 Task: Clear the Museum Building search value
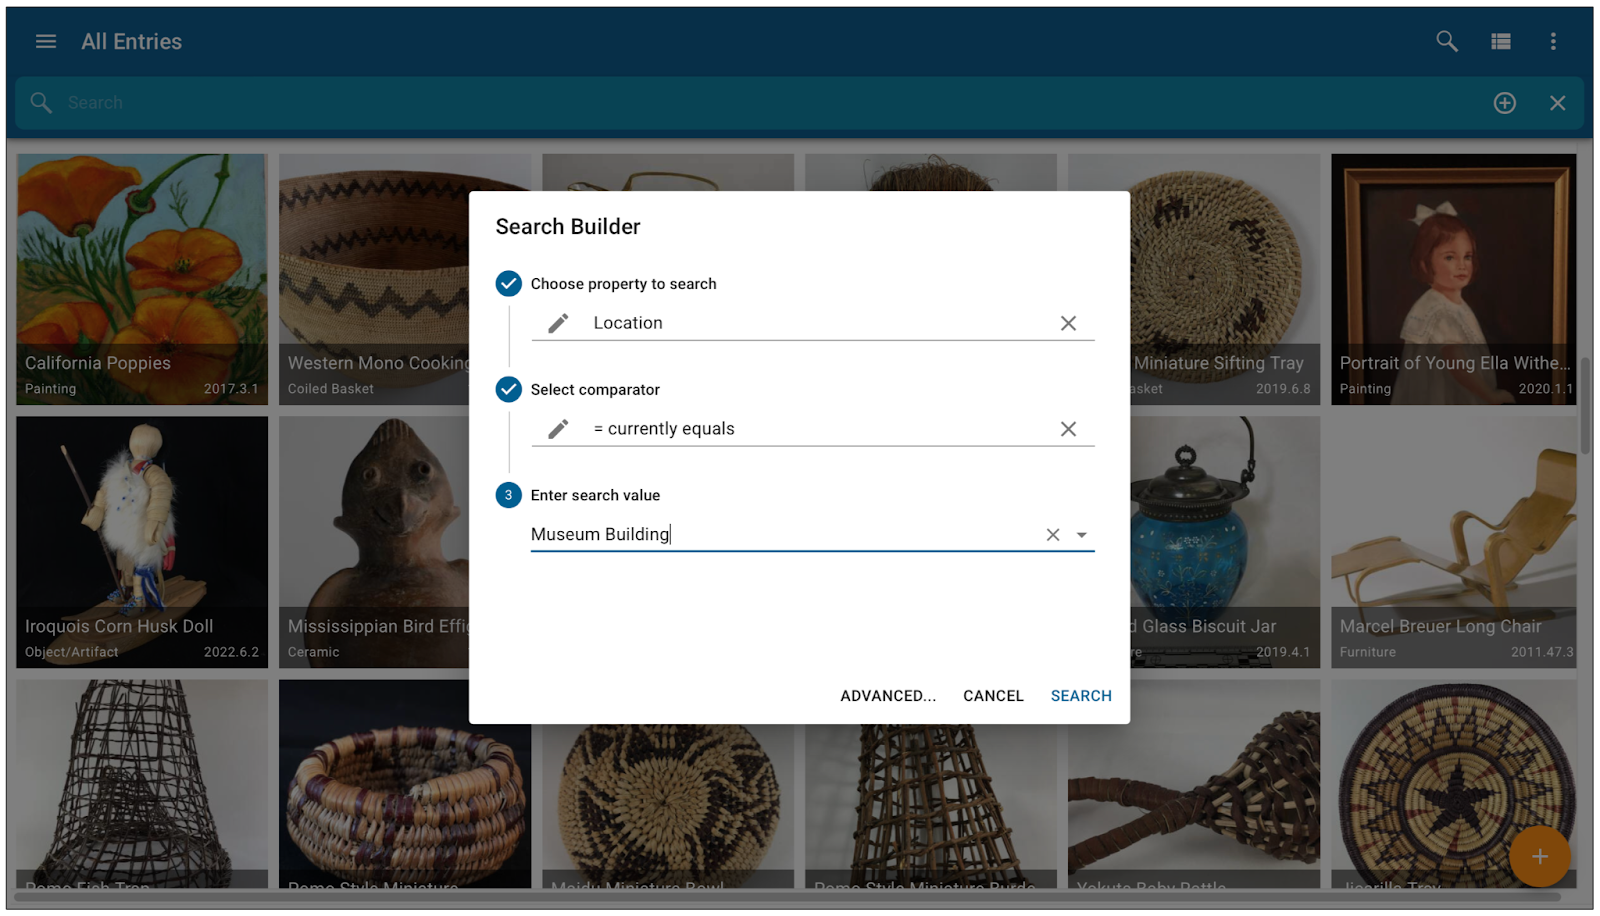tap(1053, 535)
